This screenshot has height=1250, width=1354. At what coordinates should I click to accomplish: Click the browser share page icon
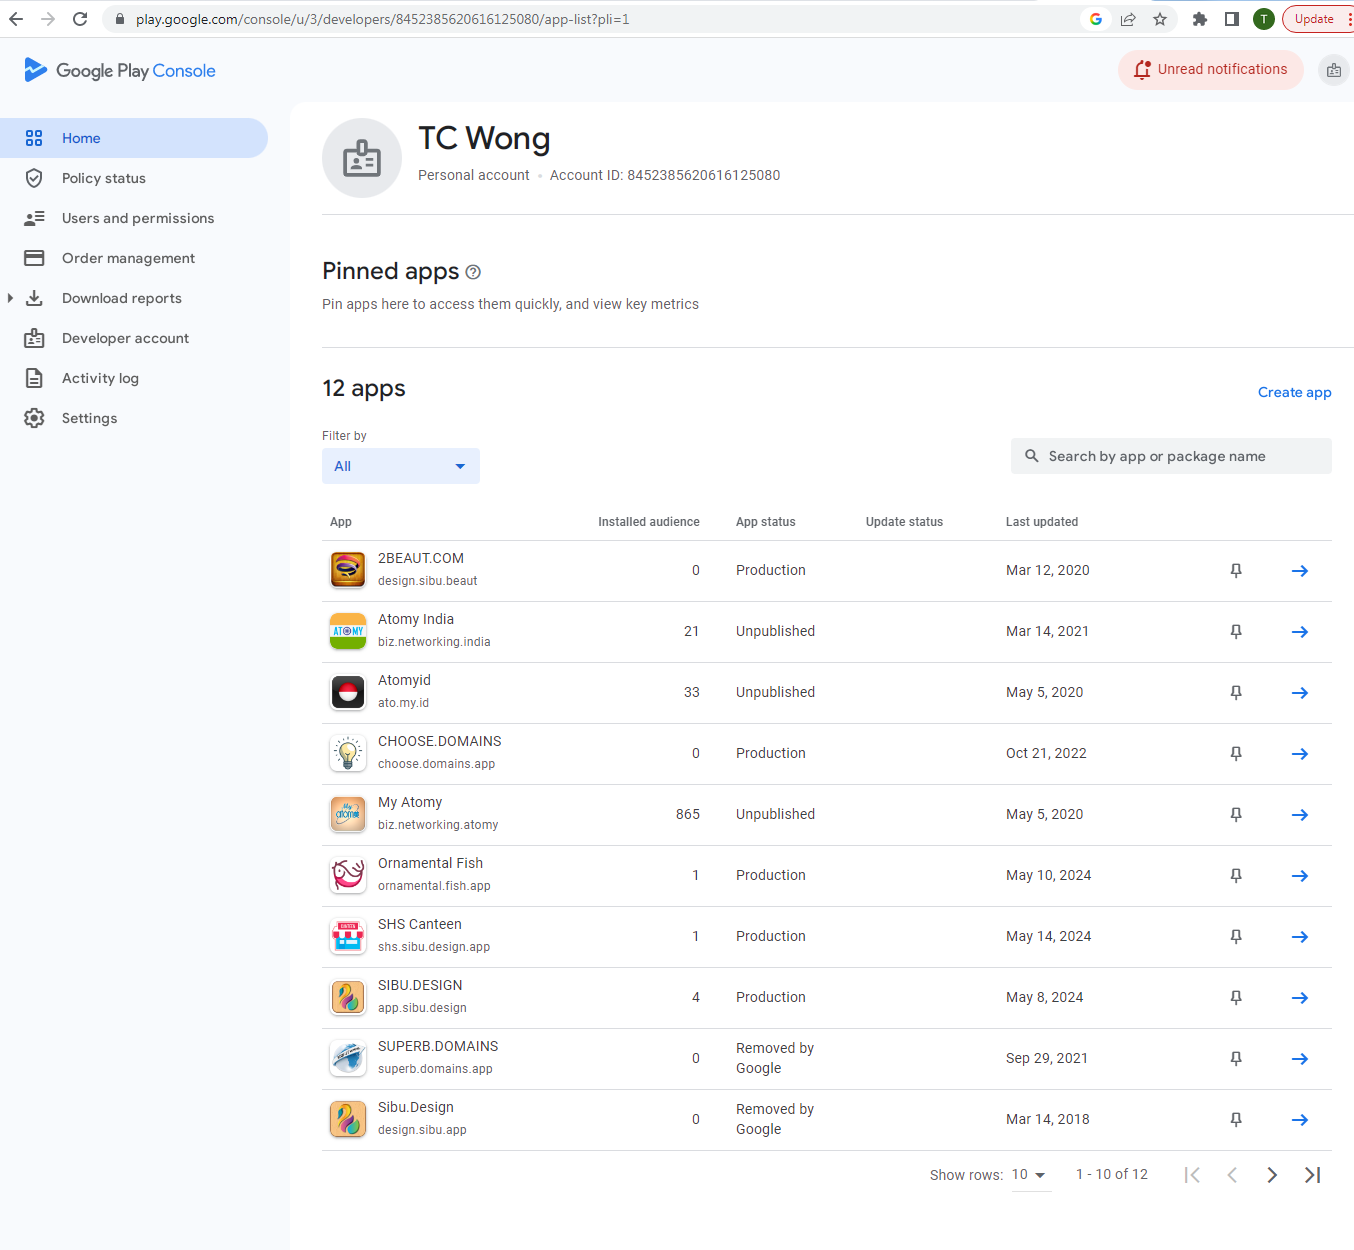pyautogui.click(x=1128, y=19)
